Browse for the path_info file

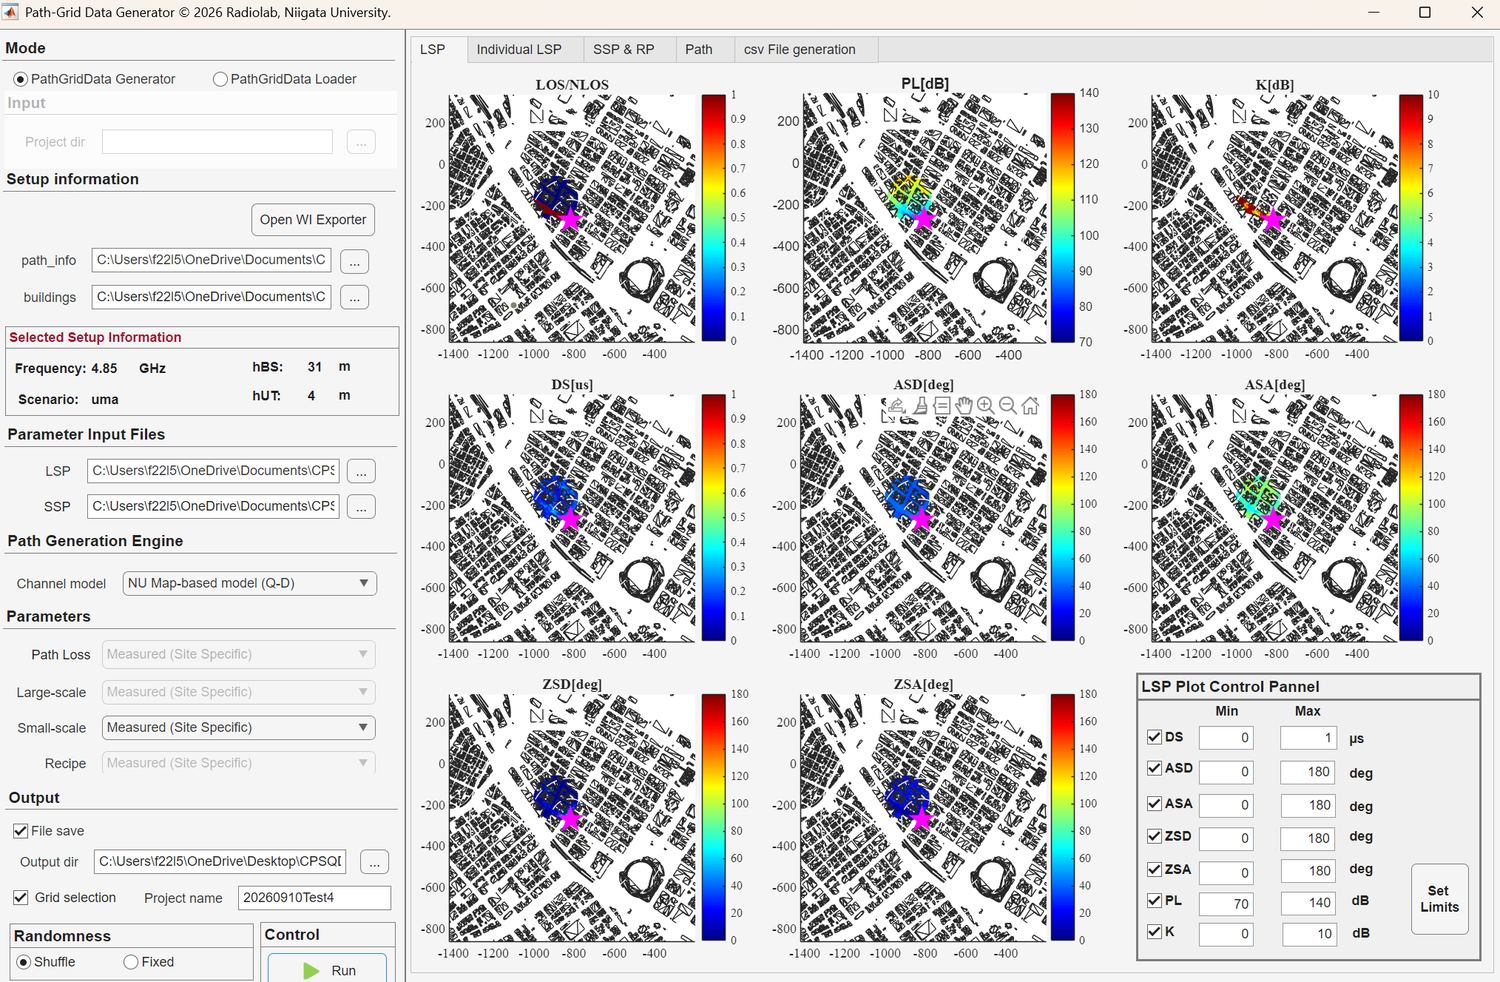click(354, 261)
